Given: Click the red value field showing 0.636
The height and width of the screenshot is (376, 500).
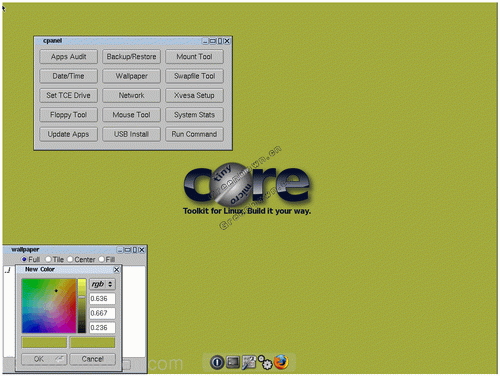Looking at the screenshot, I should [x=102, y=299].
